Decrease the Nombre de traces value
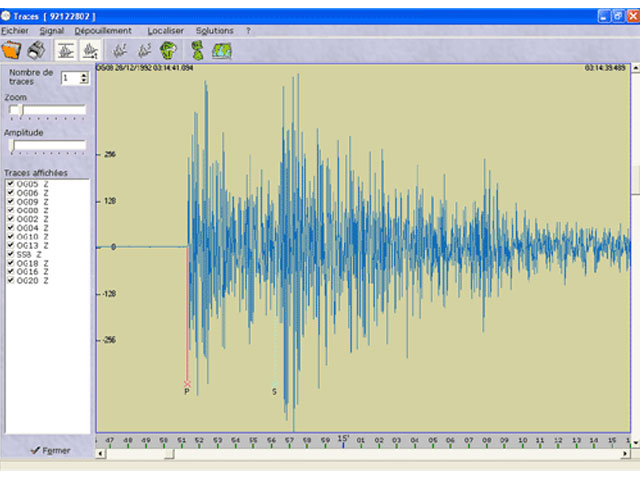 tap(84, 82)
